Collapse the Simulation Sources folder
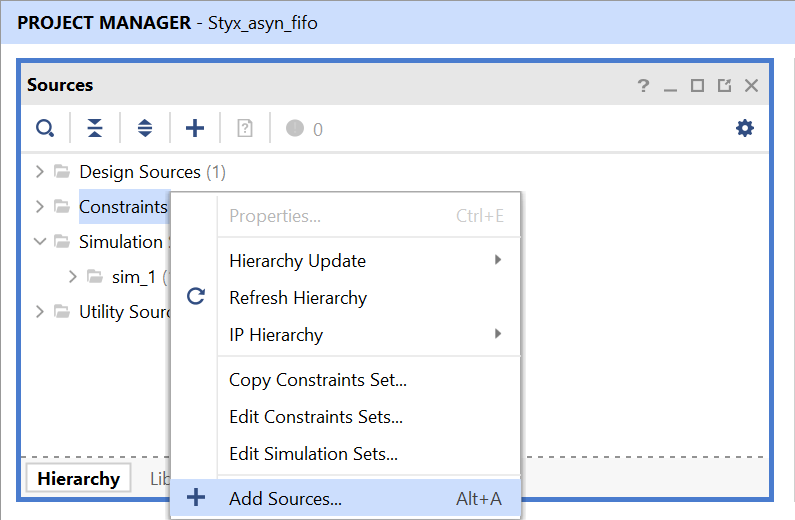 [39, 242]
